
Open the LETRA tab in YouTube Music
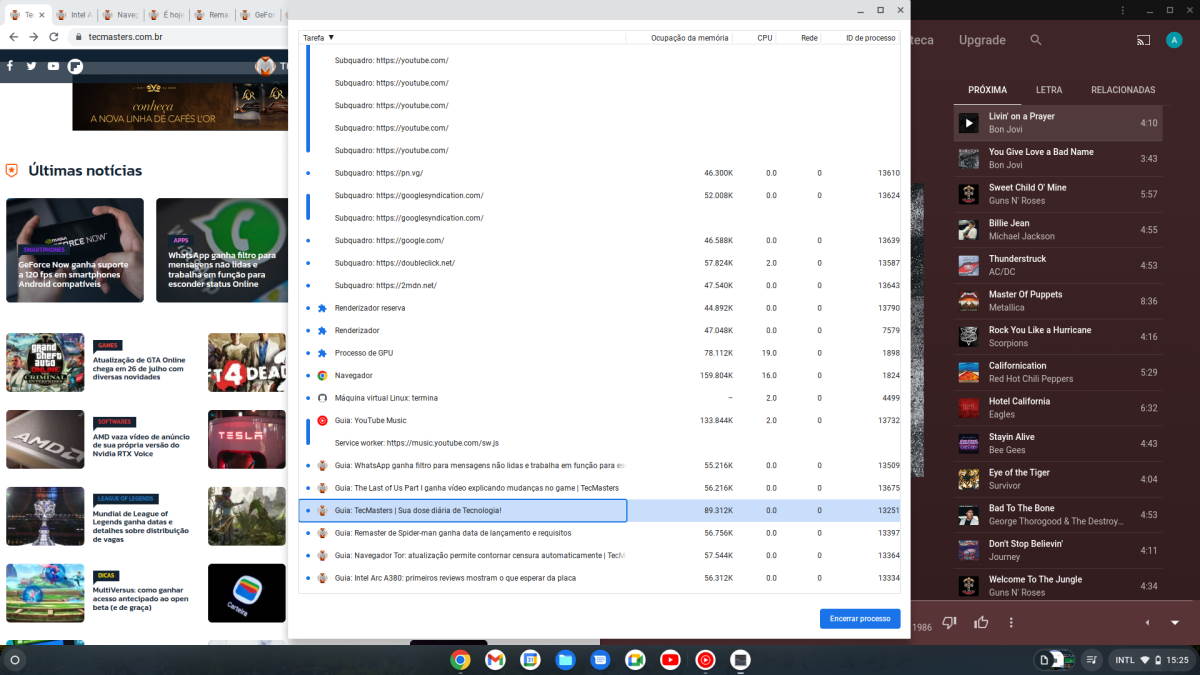pyautogui.click(x=1049, y=90)
